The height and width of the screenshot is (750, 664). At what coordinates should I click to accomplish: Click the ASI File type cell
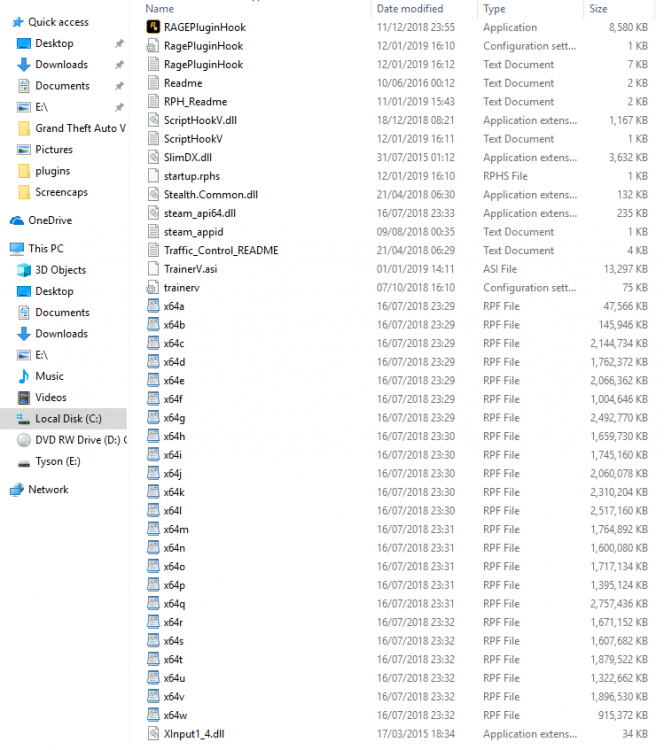click(x=500, y=269)
